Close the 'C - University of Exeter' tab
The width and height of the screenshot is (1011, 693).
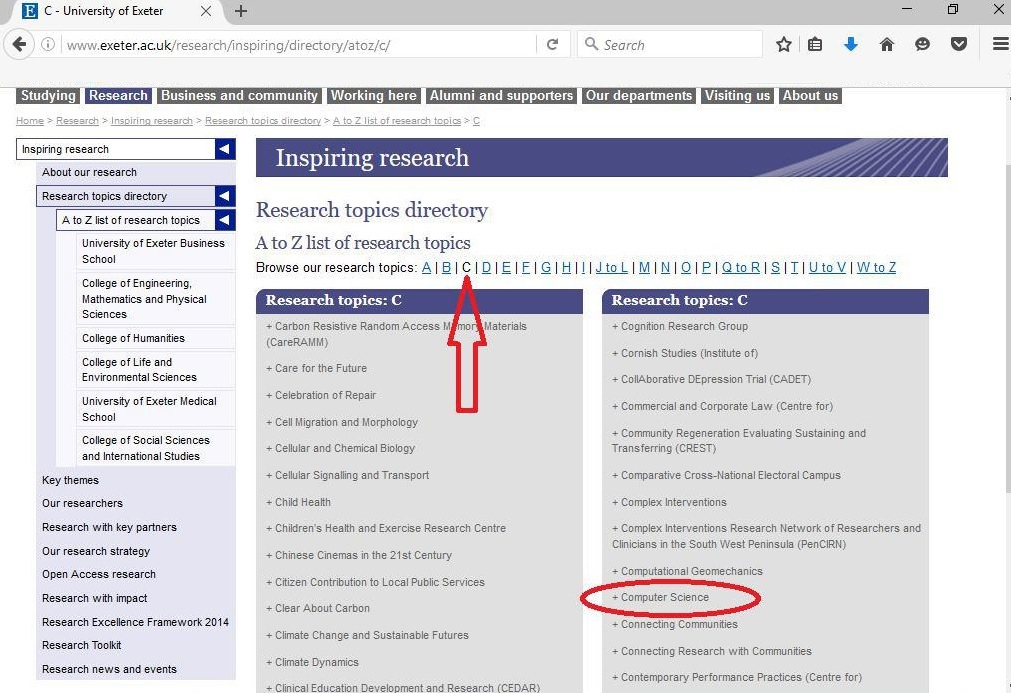point(206,11)
